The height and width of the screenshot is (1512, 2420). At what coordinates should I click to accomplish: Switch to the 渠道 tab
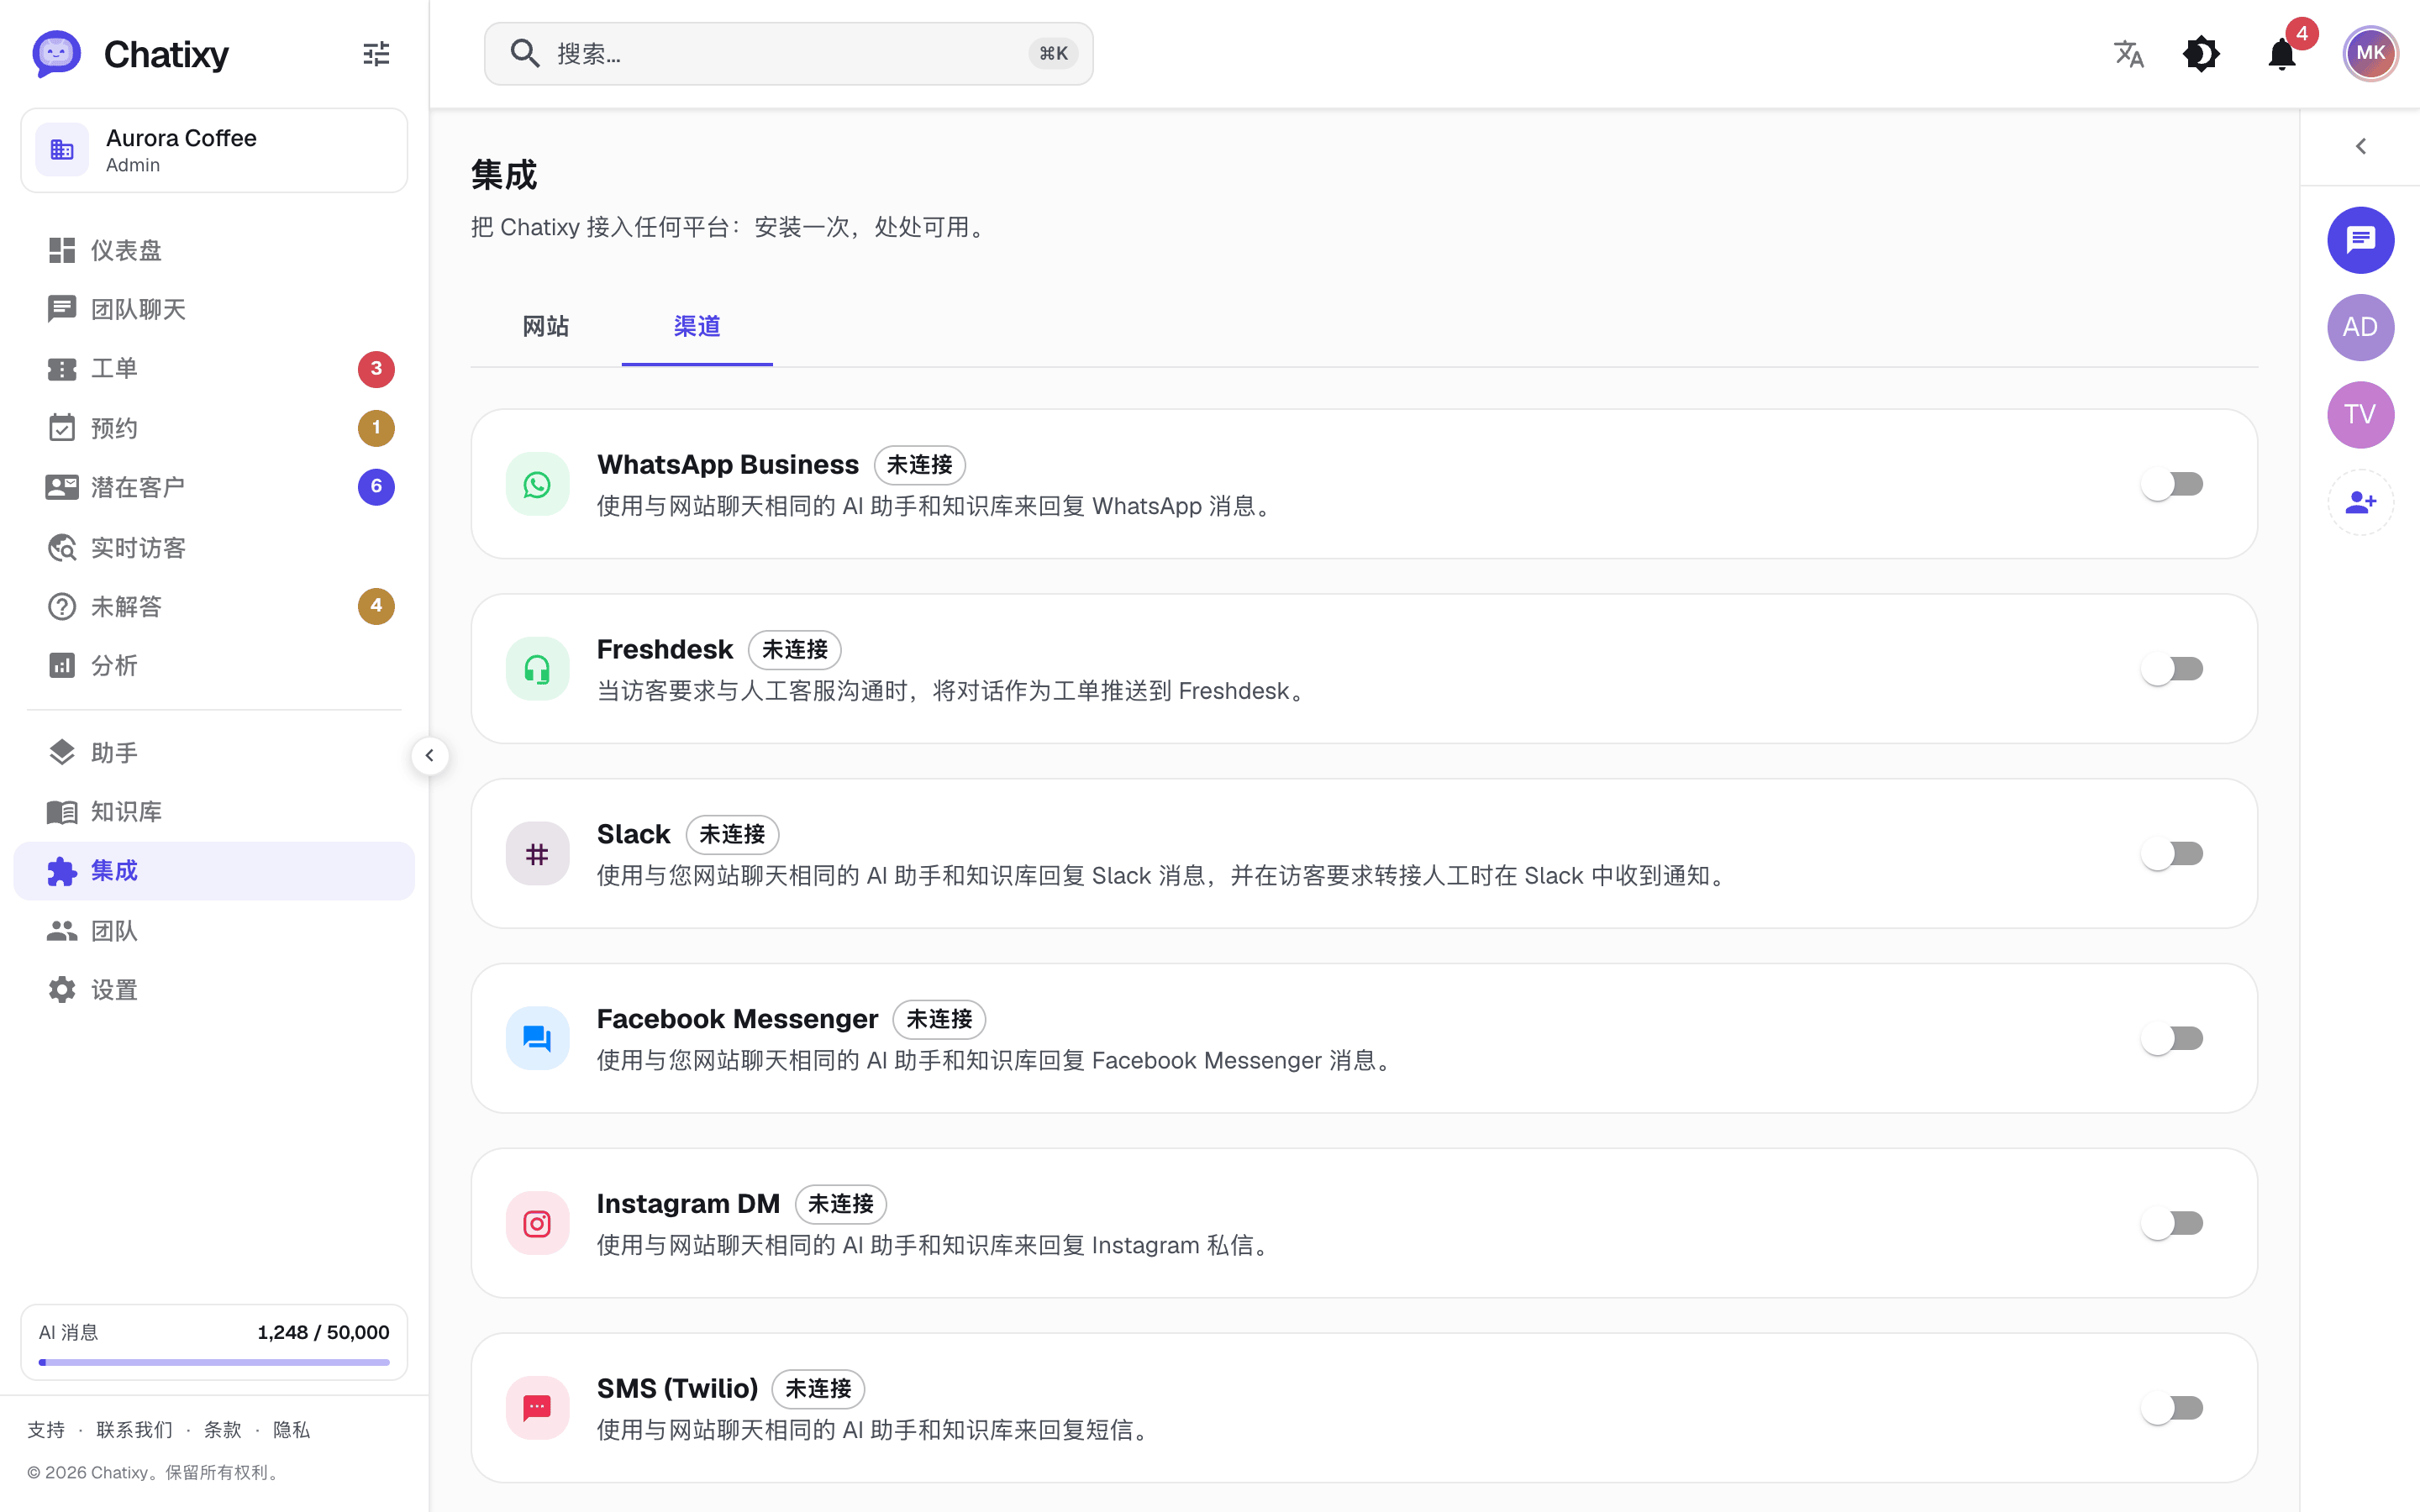point(697,327)
